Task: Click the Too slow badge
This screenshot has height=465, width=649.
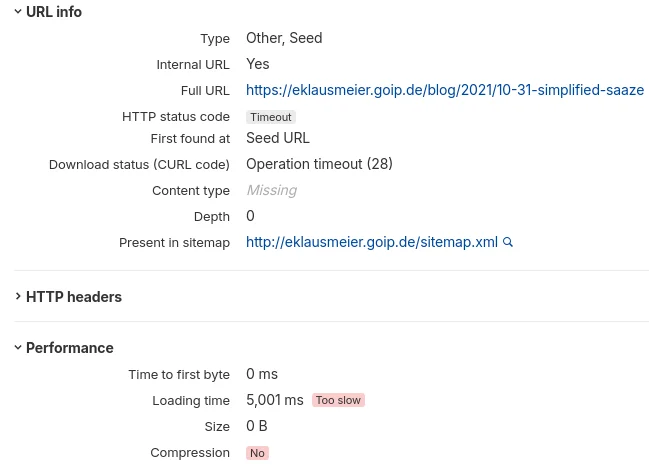Action: 338,400
